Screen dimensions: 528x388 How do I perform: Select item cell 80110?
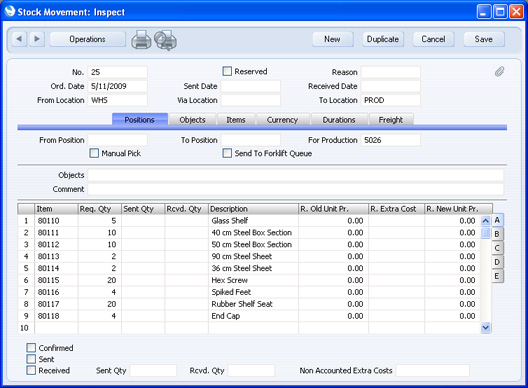point(56,221)
